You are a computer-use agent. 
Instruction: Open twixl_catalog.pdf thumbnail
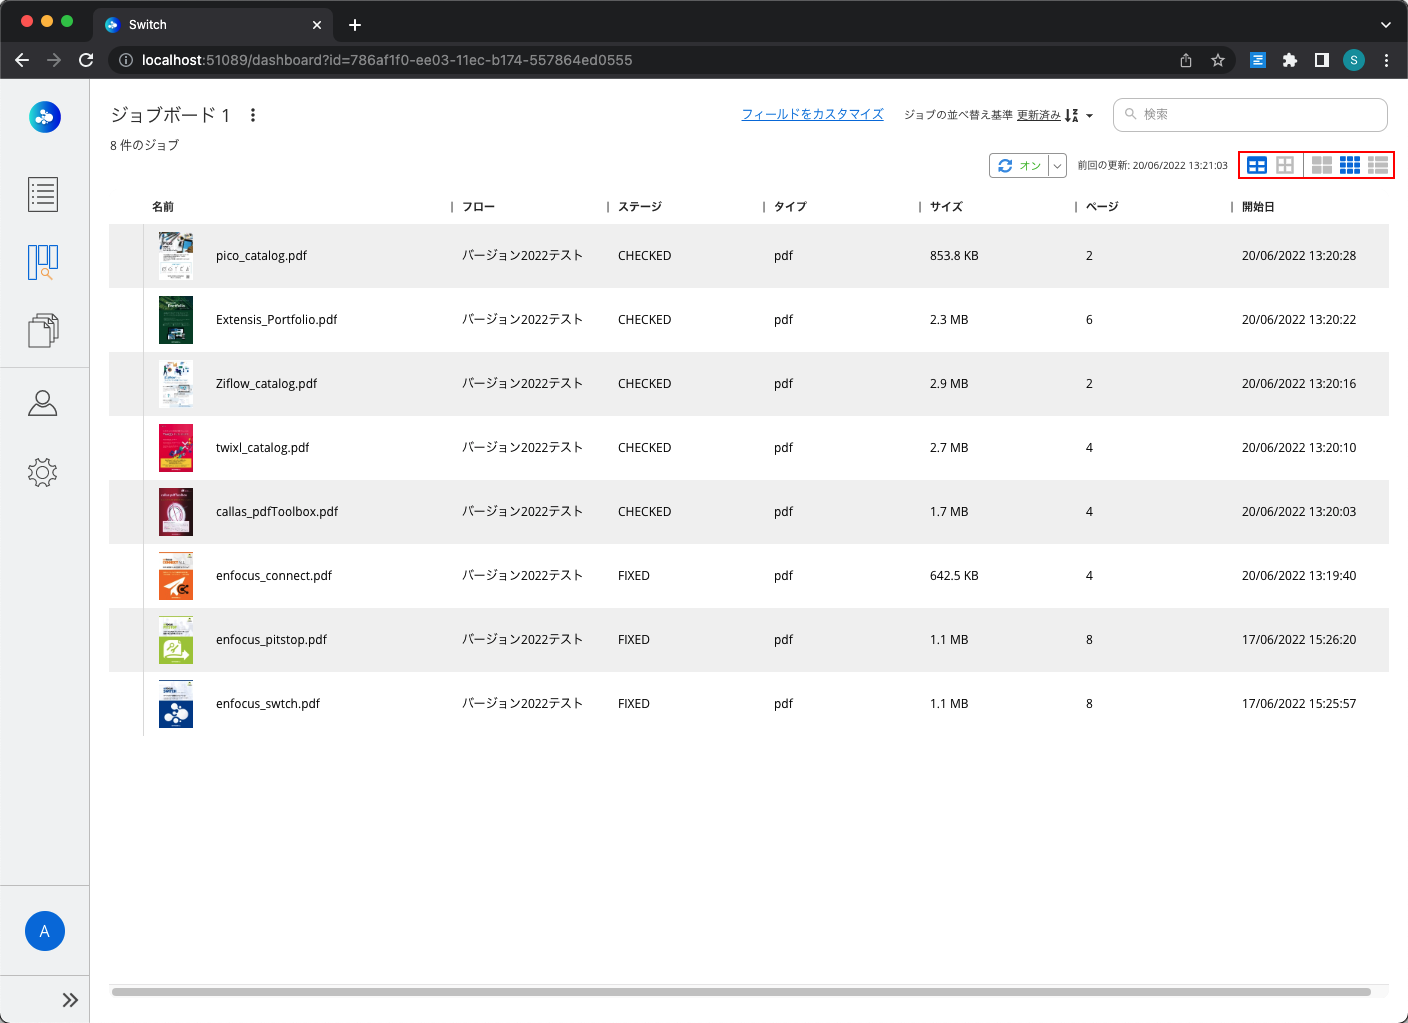click(x=176, y=448)
